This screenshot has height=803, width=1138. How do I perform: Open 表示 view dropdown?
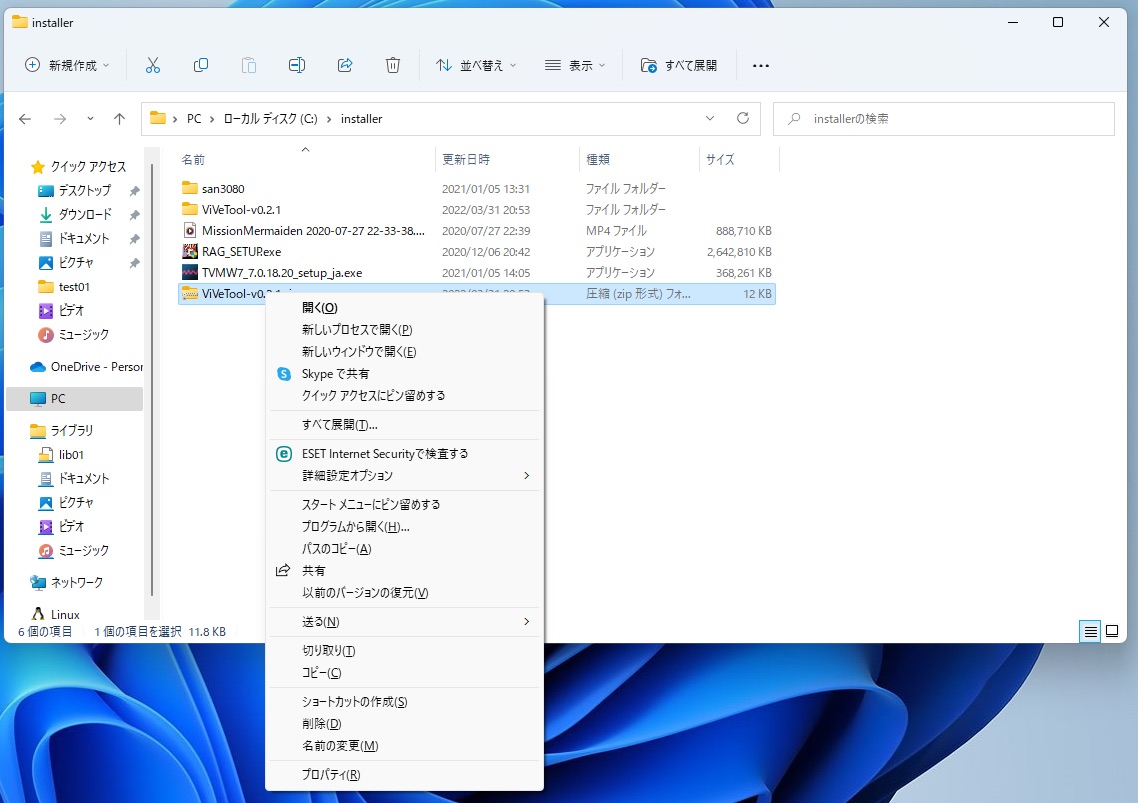(x=575, y=65)
